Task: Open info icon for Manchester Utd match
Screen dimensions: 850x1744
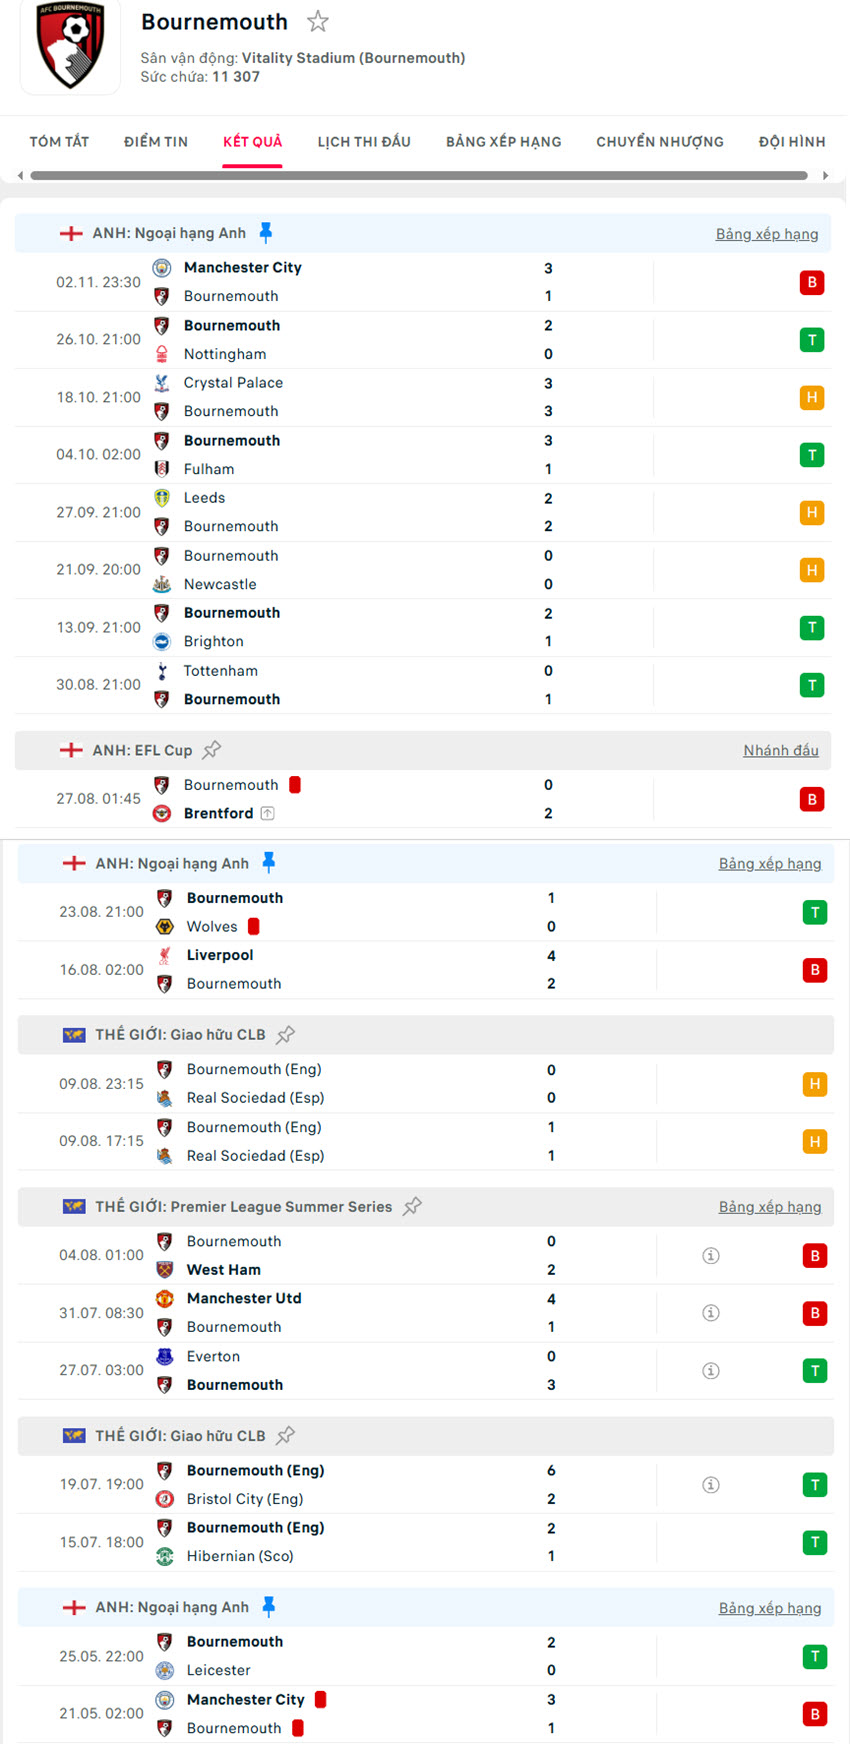Action: coord(711,1313)
